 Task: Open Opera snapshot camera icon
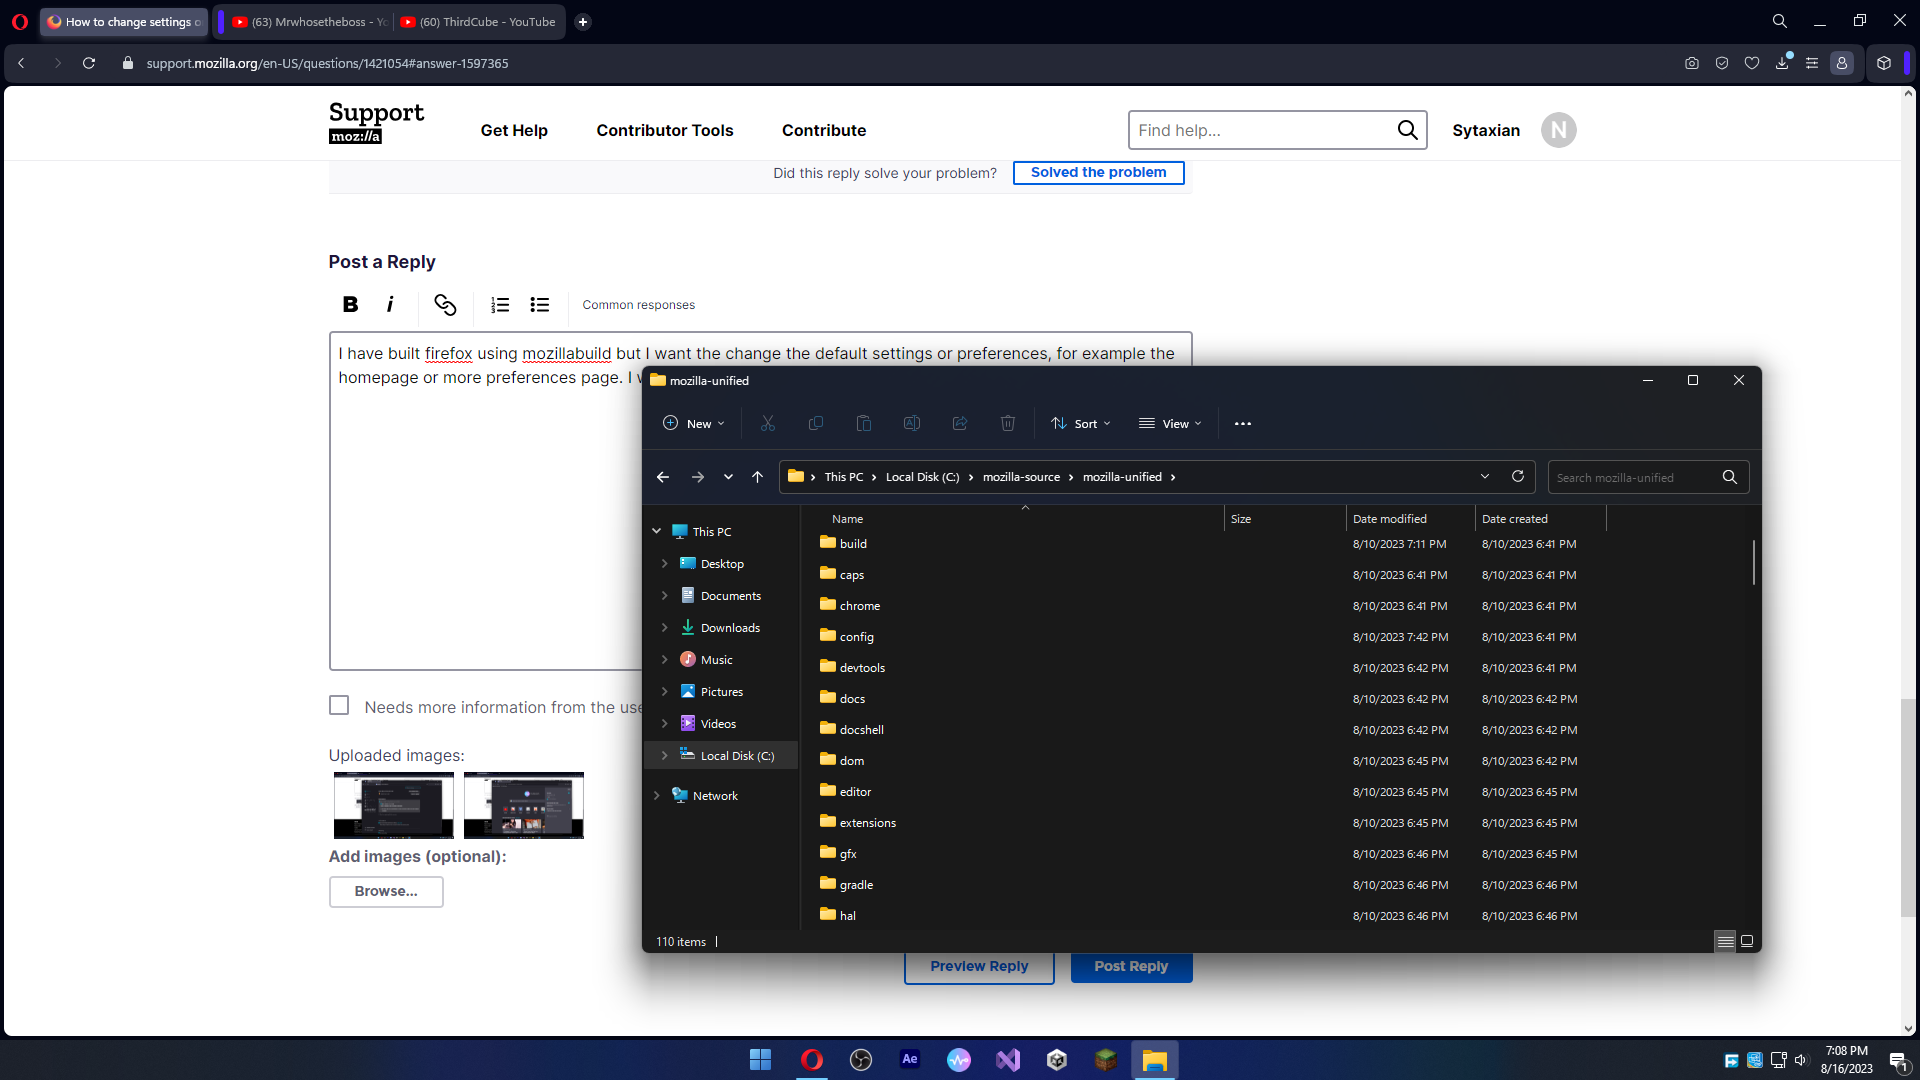click(x=1692, y=63)
